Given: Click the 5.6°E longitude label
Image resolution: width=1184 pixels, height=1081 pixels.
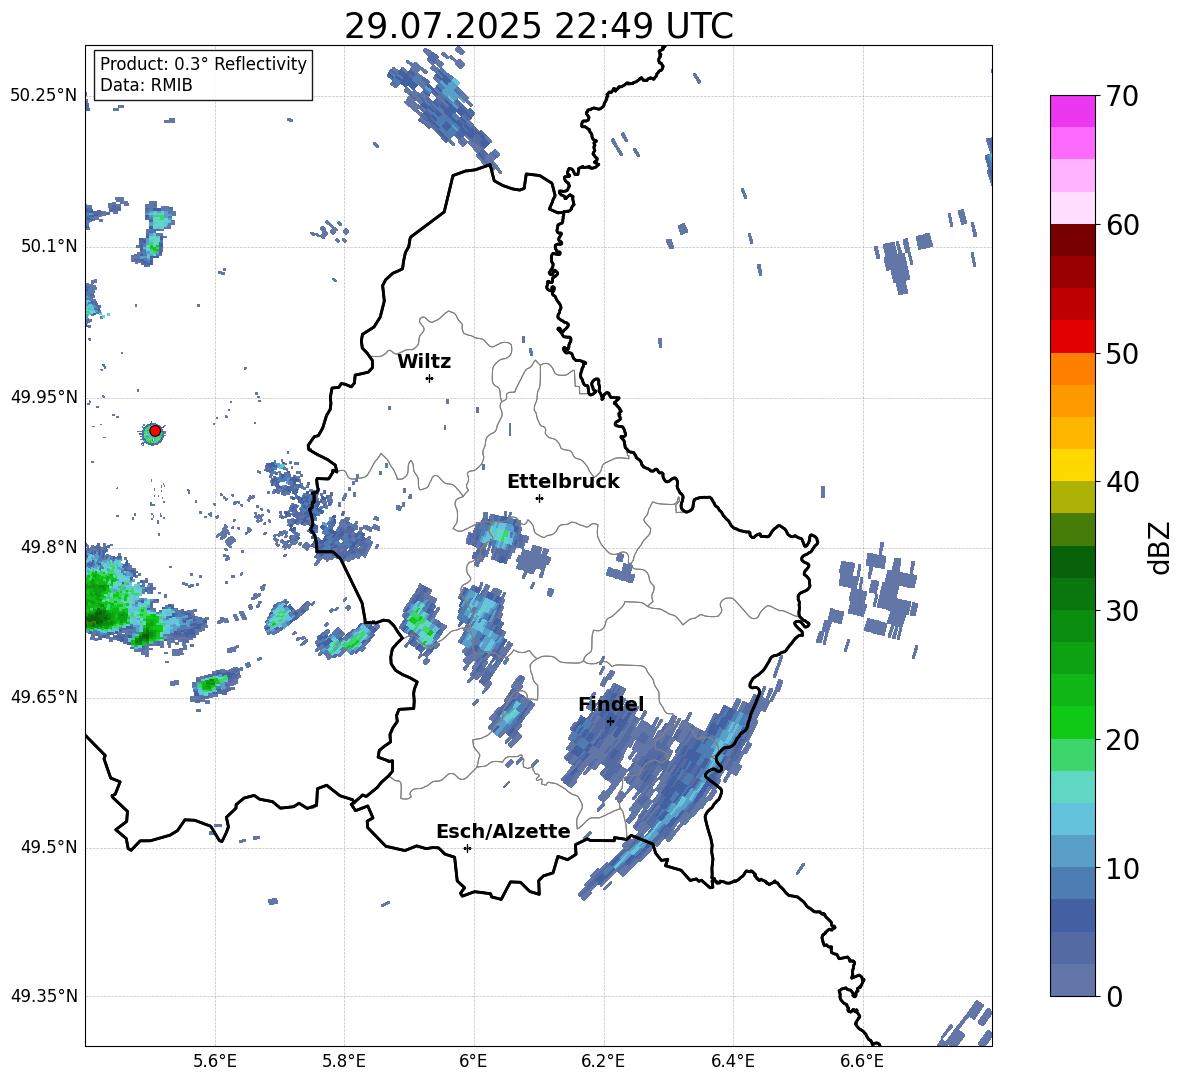Looking at the screenshot, I should tap(214, 1061).
